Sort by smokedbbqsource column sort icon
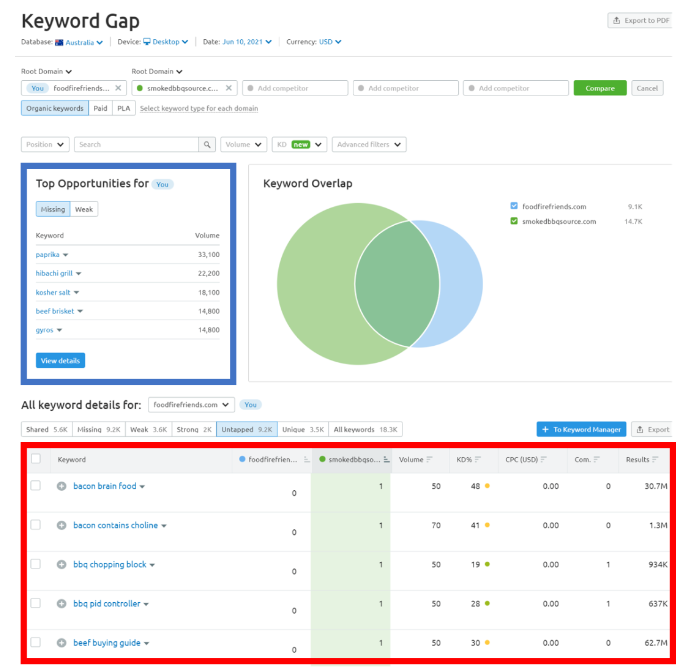The height and width of the screenshot is (672, 696). pyautogui.click(x=387, y=459)
